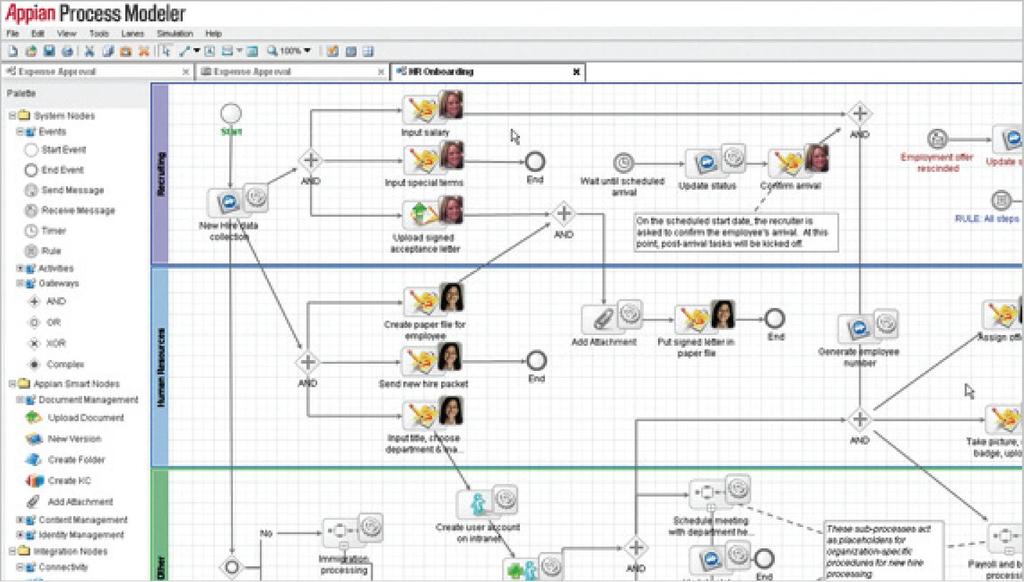This screenshot has width=1024, height=582.
Task: Select the XOR gateway in the Palette
Action: 47,343
